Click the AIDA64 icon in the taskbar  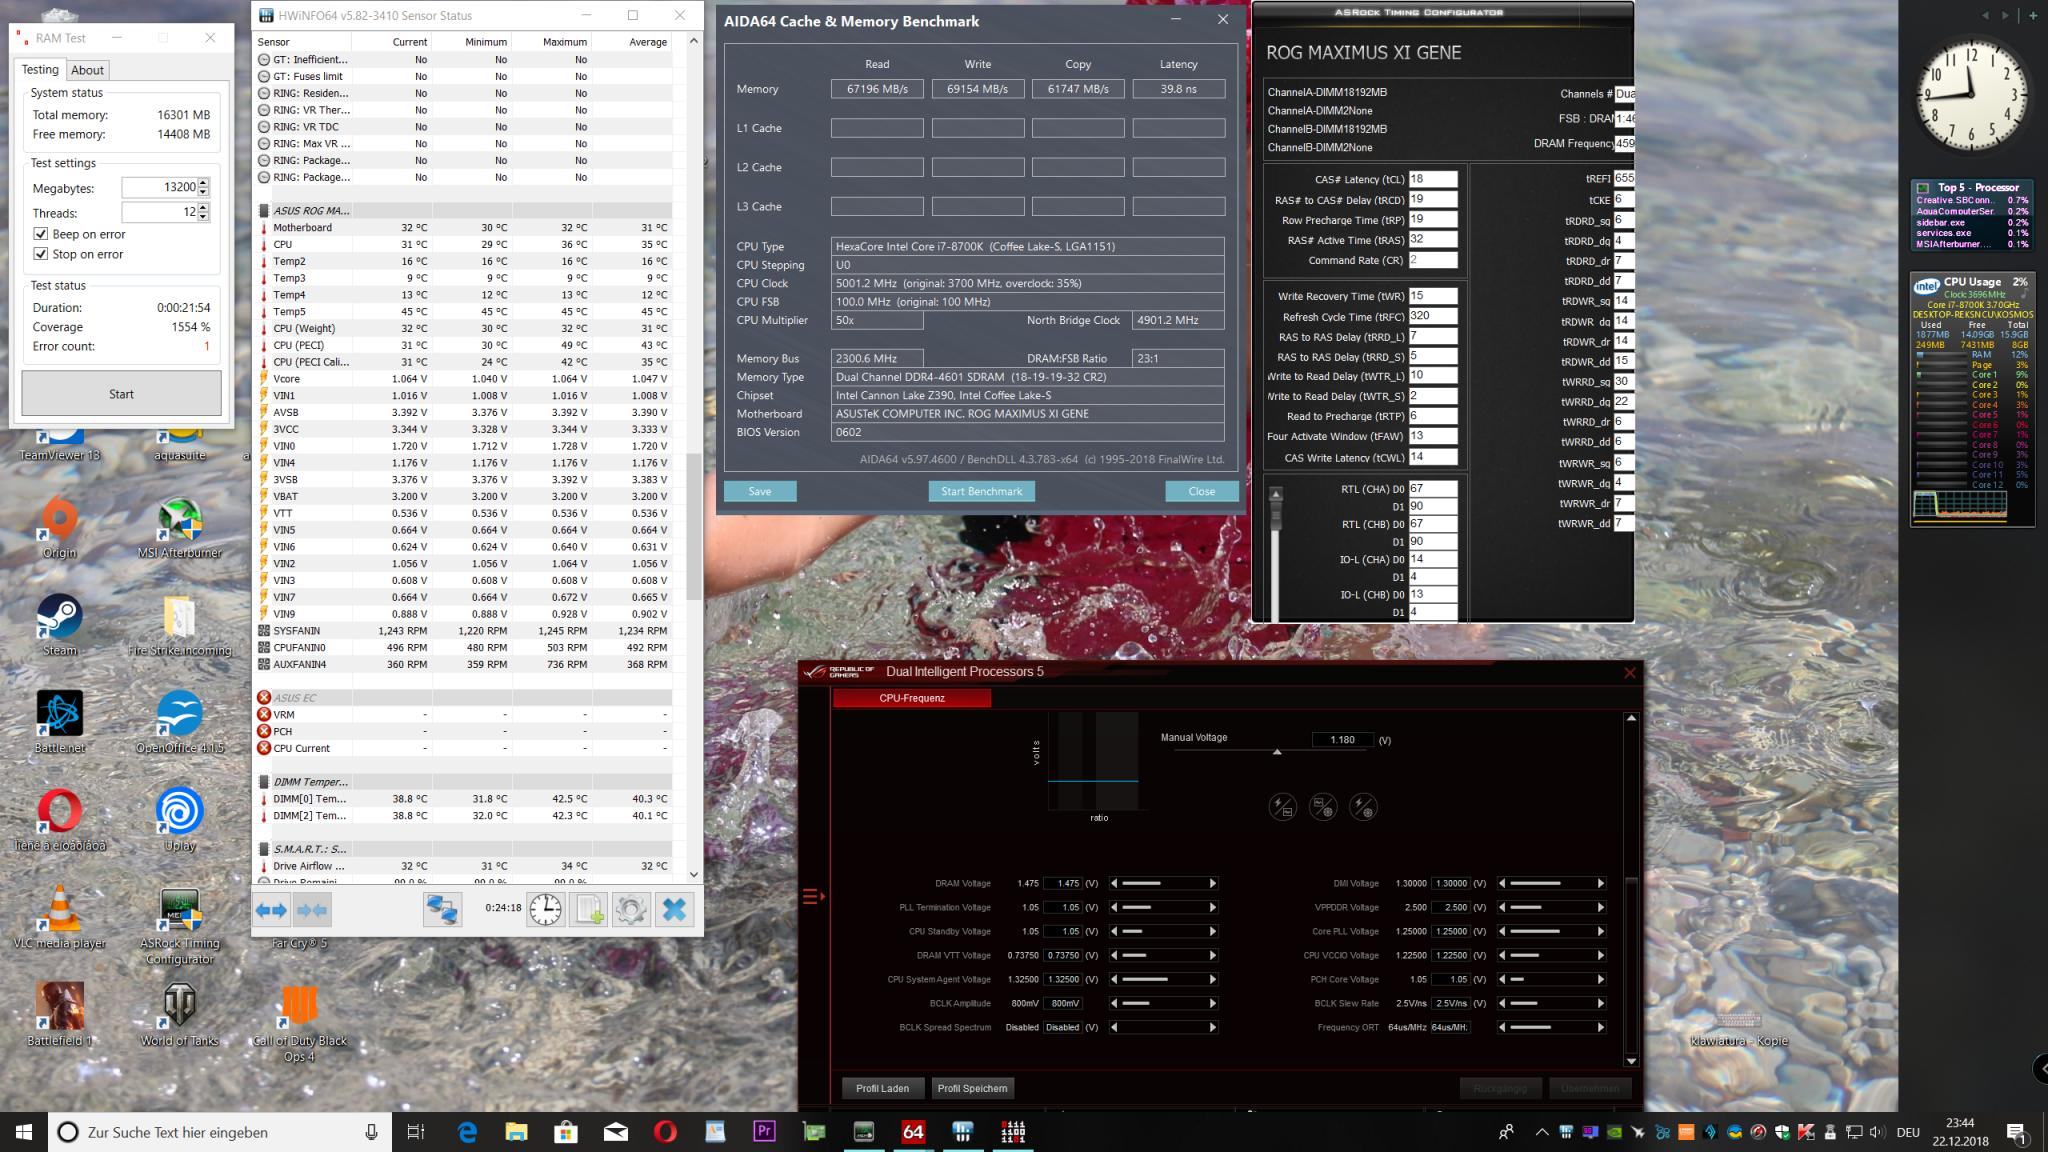coord(913,1132)
